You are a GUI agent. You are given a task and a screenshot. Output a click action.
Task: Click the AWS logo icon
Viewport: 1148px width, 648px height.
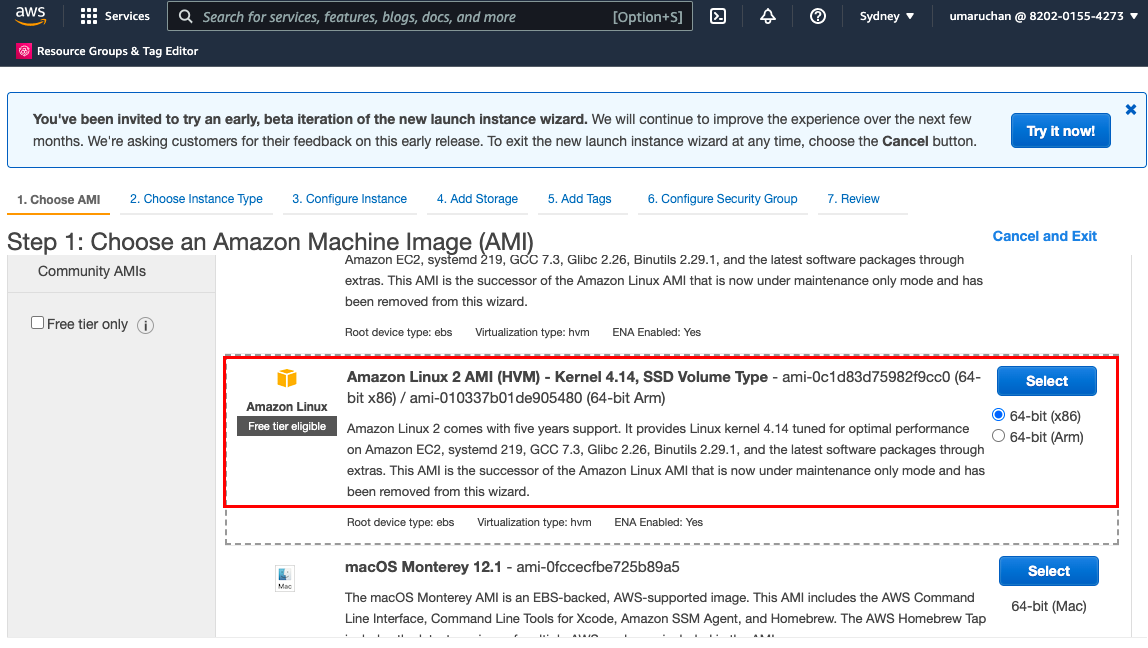30,17
